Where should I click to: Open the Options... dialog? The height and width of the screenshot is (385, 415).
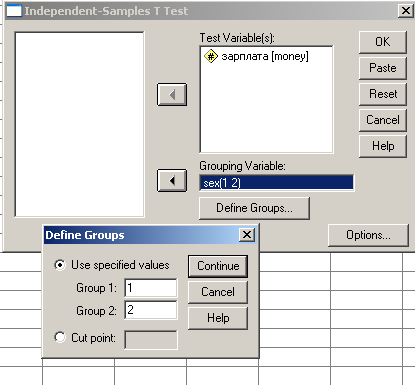368,235
